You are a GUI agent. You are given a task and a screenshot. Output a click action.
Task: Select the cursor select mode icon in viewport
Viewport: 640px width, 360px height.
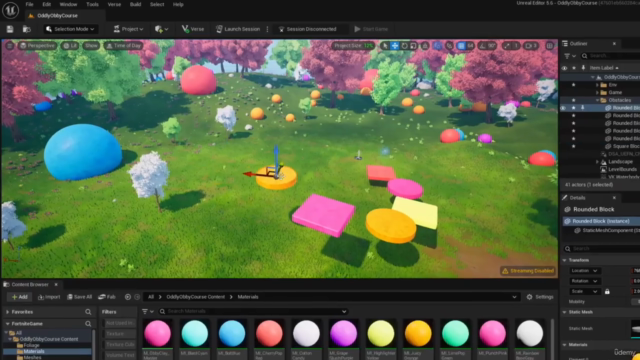[385, 46]
